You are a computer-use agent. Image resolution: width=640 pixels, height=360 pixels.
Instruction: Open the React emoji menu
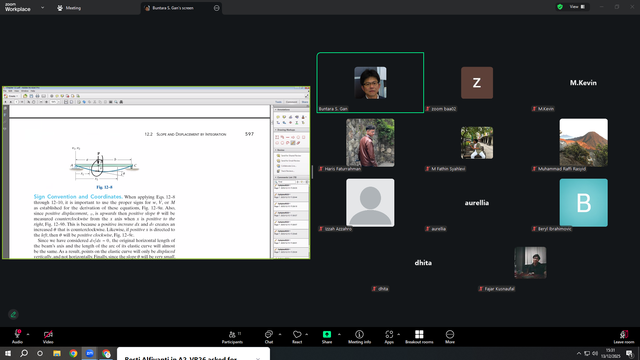pos(297,337)
